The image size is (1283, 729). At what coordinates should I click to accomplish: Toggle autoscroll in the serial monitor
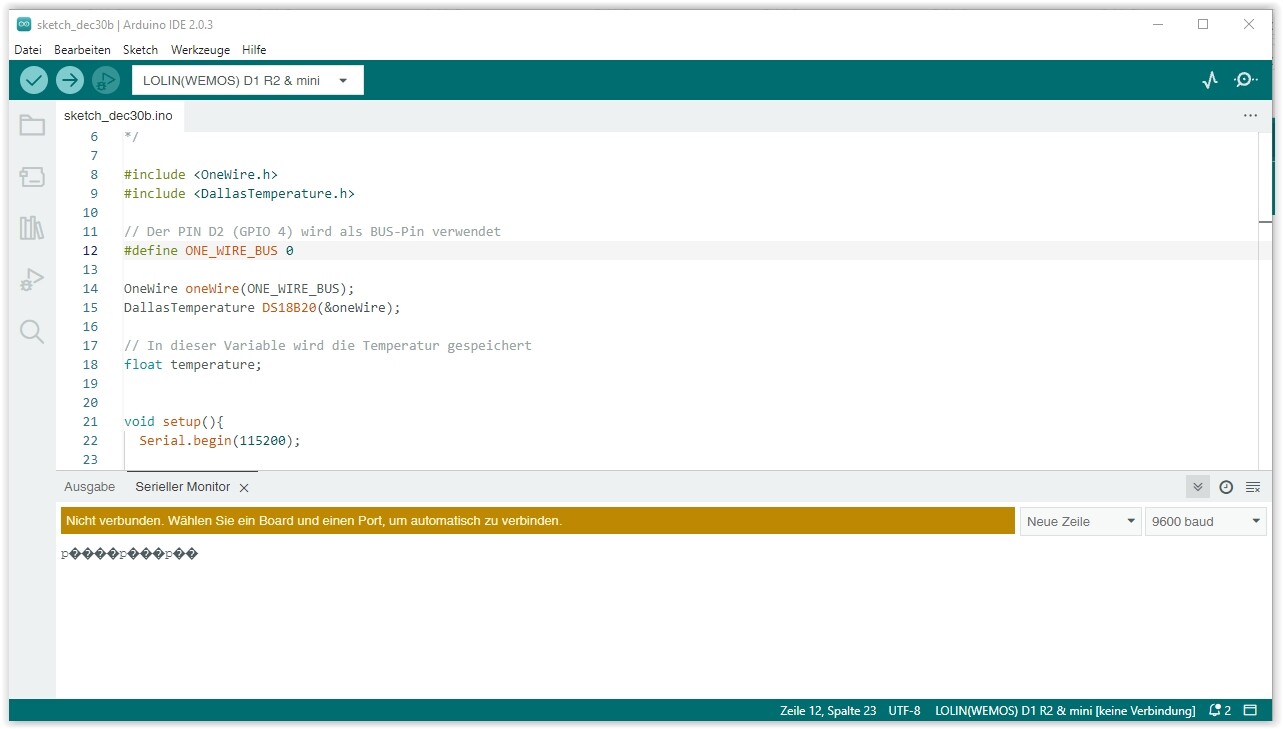(x=1197, y=487)
